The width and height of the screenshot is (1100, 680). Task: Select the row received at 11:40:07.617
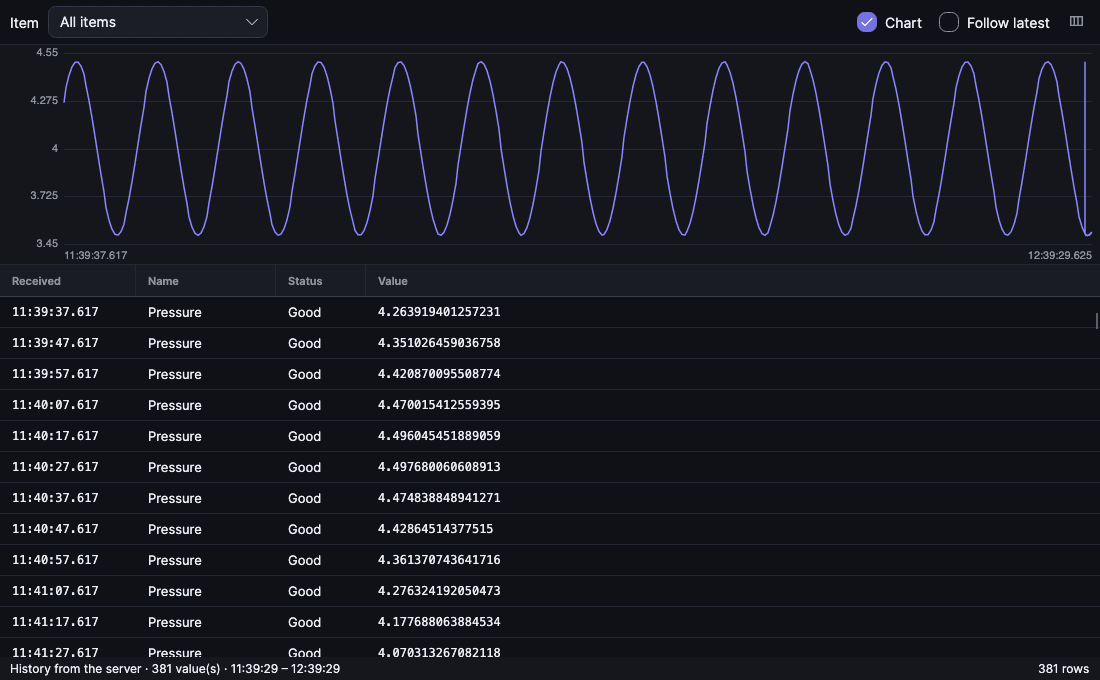(550, 405)
